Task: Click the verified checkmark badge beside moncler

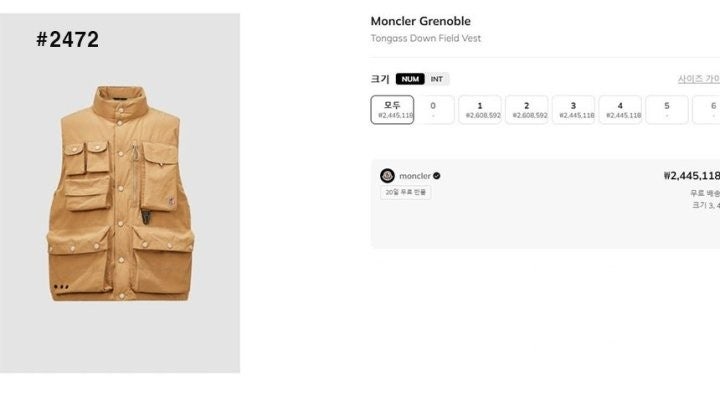Action: coord(437,175)
